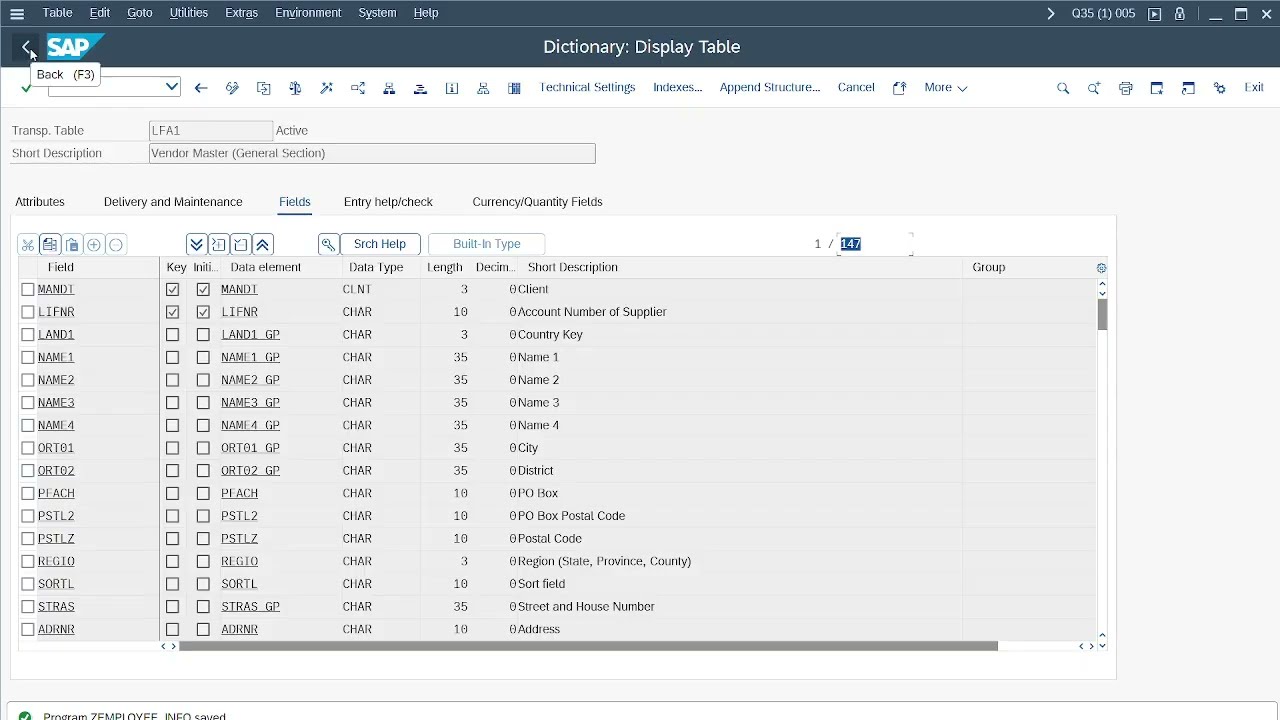Click the Display Object List hierarchy icon
This screenshot has width=1280, height=720.
(389, 88)
